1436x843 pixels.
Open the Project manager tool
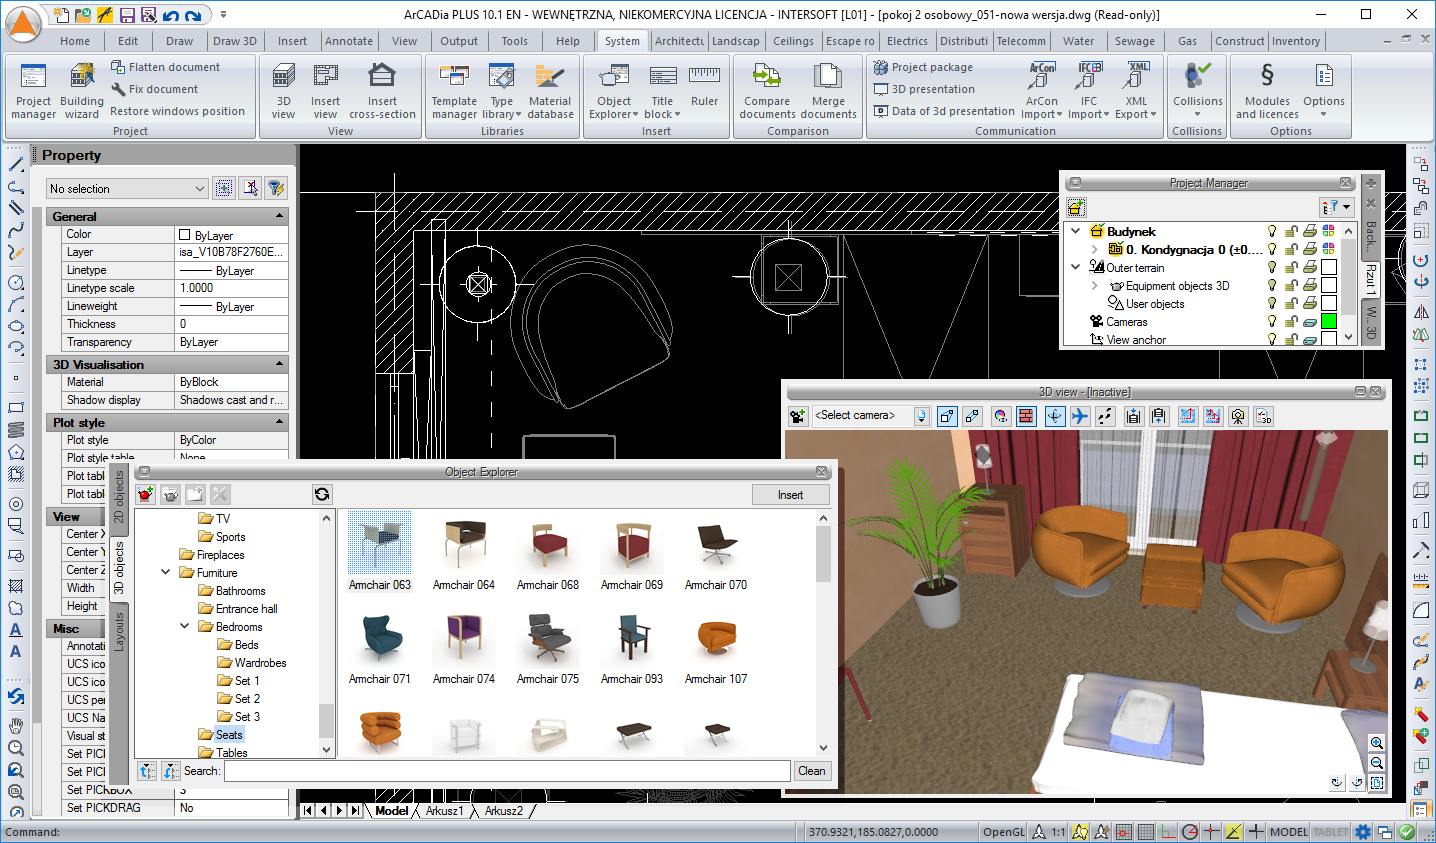(33, 90)
